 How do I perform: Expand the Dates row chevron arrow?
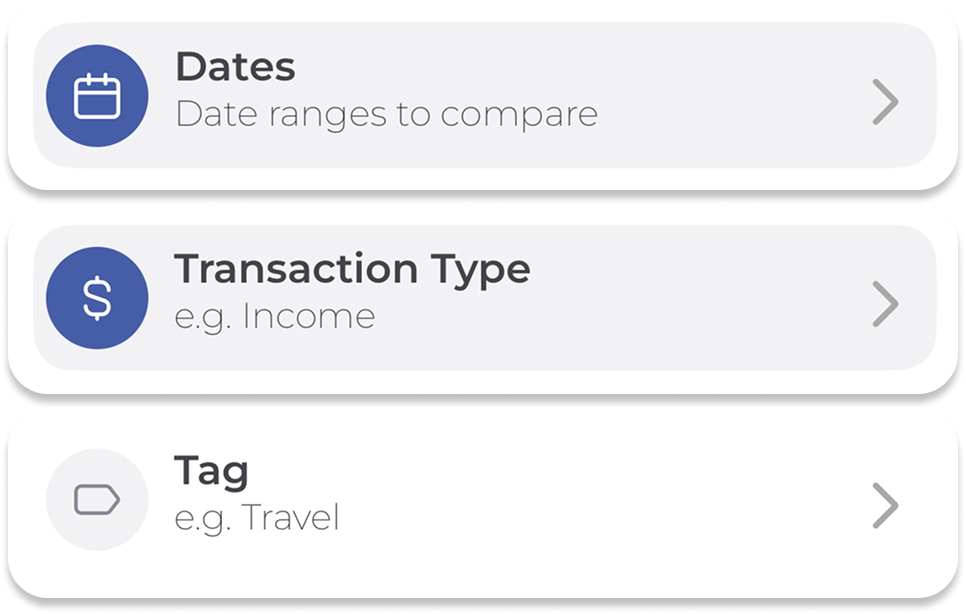885,102
